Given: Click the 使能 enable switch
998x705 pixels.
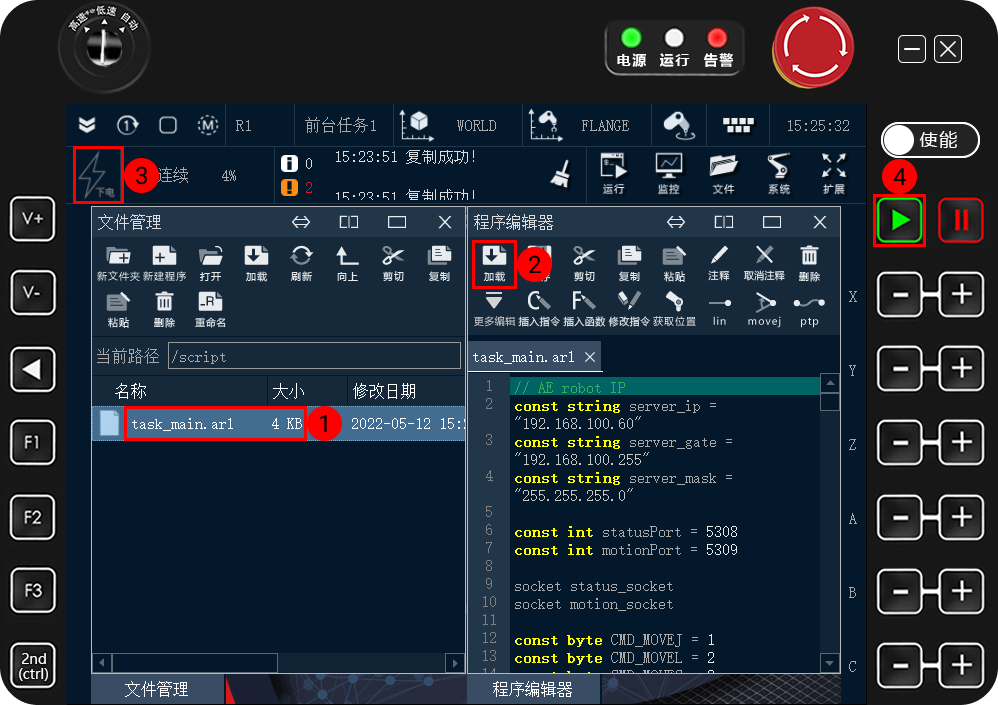Looking at the screenshot, I should pyautogui.click(x=929, y=140).
